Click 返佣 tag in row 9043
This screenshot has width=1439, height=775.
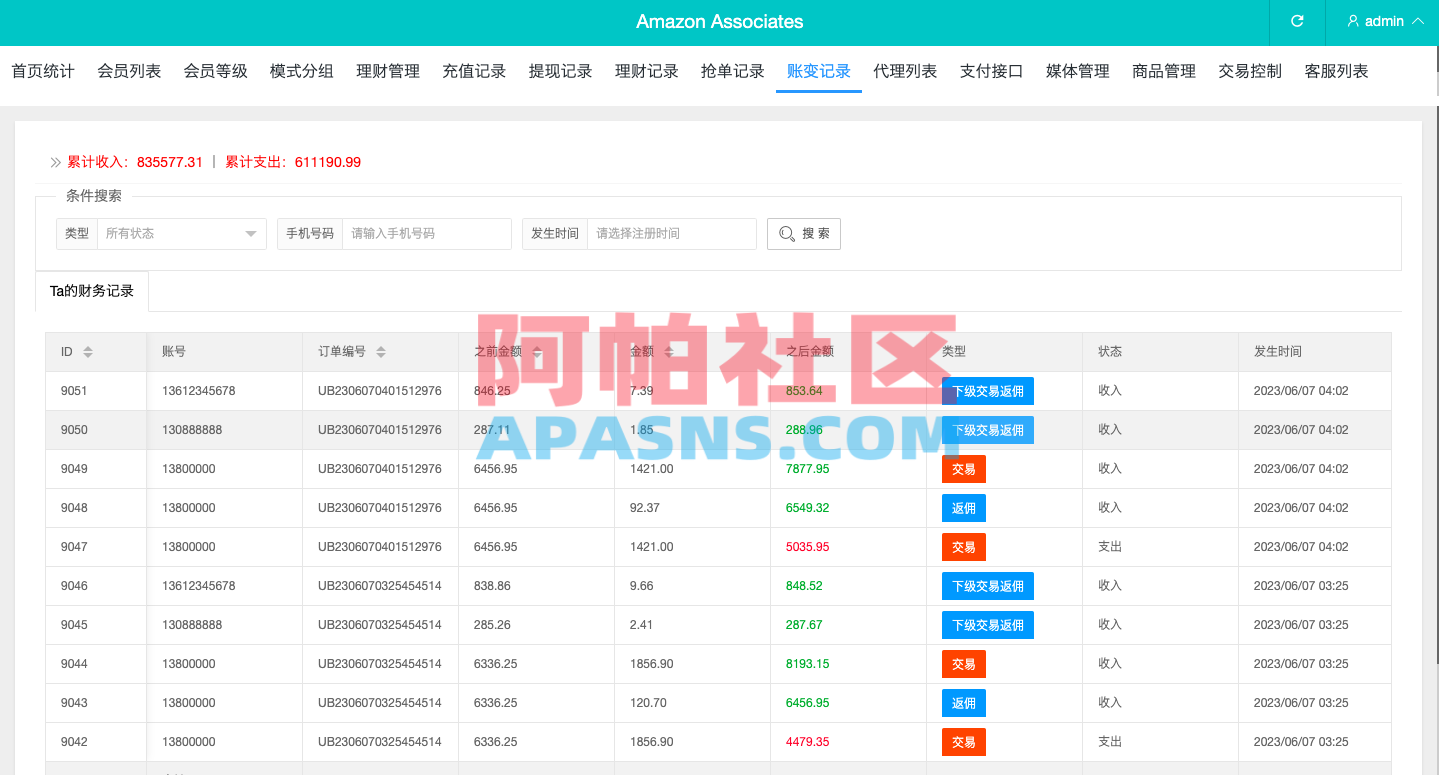pos(964,703)
